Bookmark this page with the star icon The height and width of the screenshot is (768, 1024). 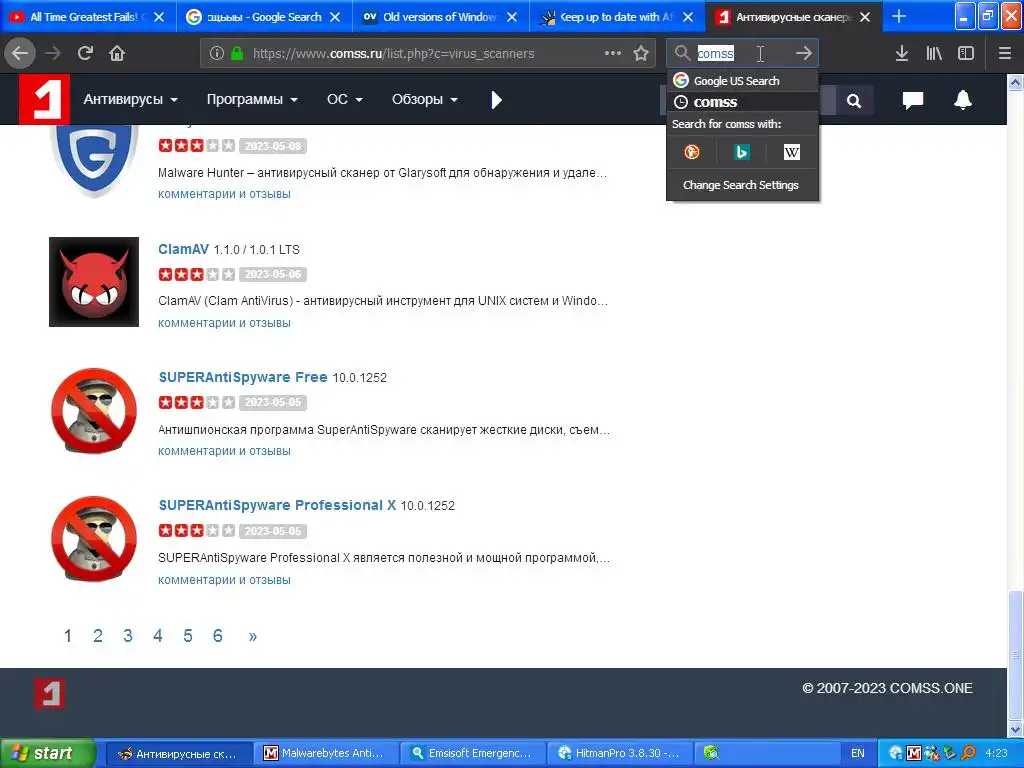coord(641,54)
